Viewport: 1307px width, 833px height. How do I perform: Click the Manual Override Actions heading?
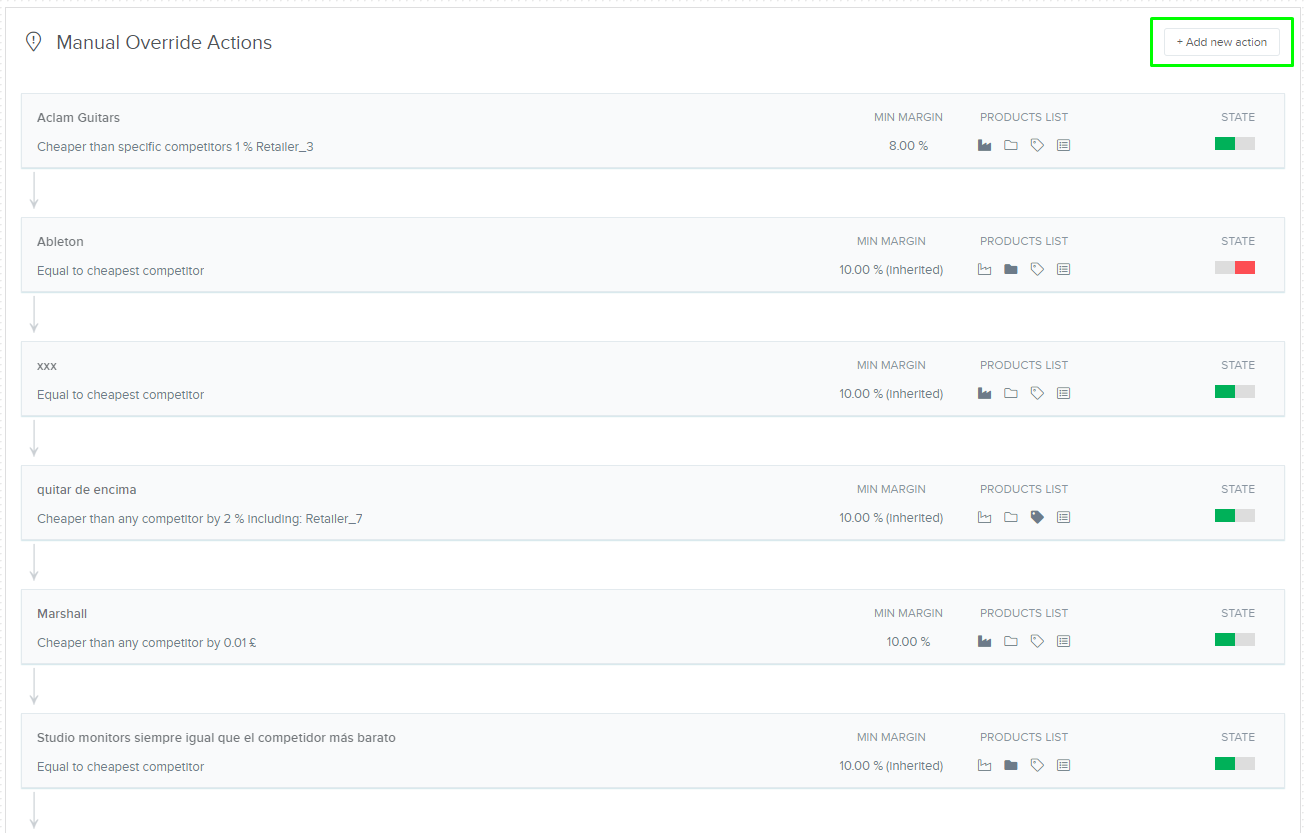164,42
